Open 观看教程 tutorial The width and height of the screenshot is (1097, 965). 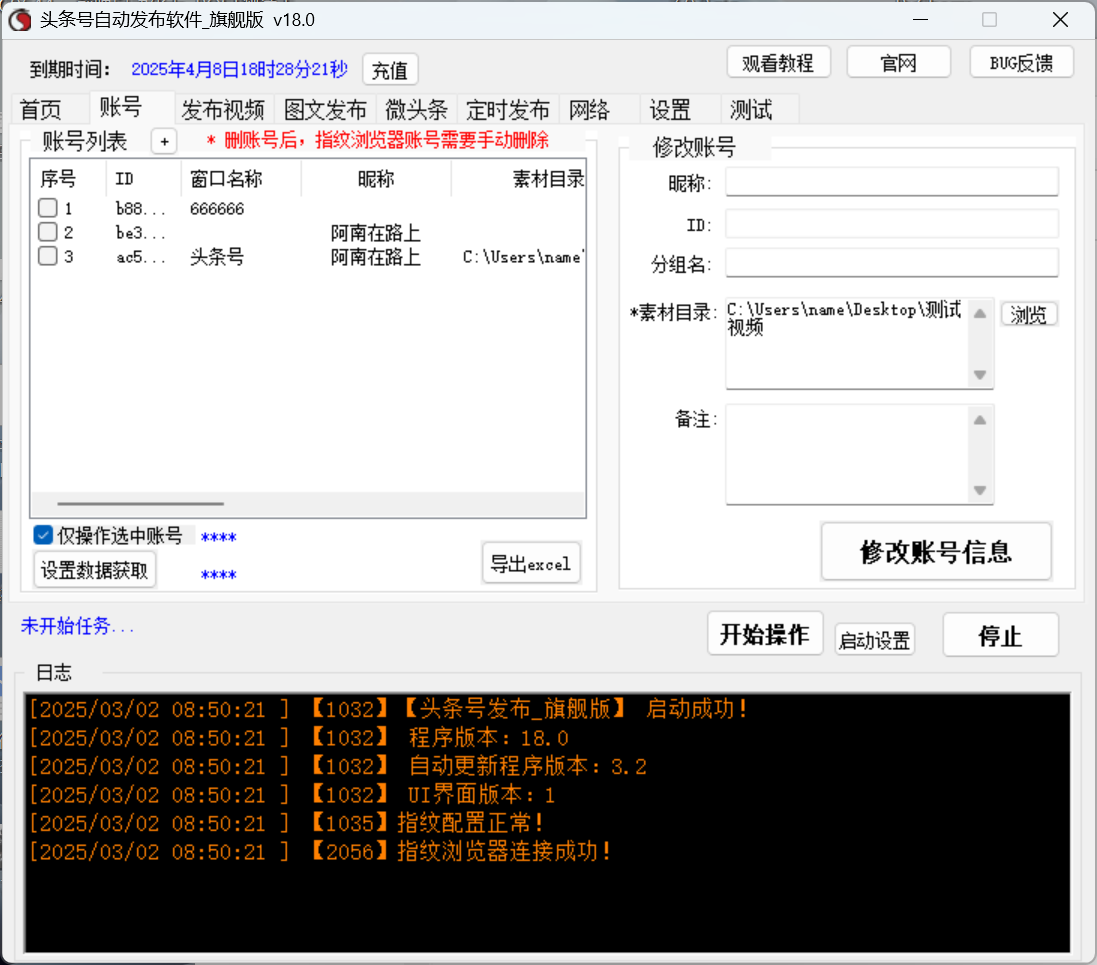coord(778,63)
